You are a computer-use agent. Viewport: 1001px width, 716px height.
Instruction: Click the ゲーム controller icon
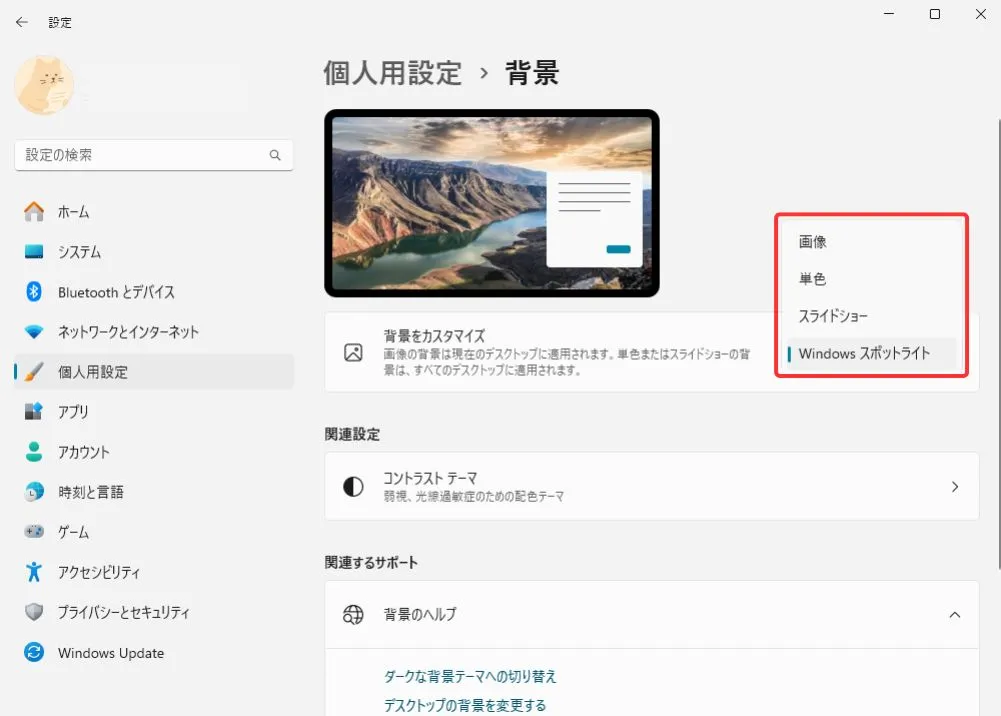(34, 532)
